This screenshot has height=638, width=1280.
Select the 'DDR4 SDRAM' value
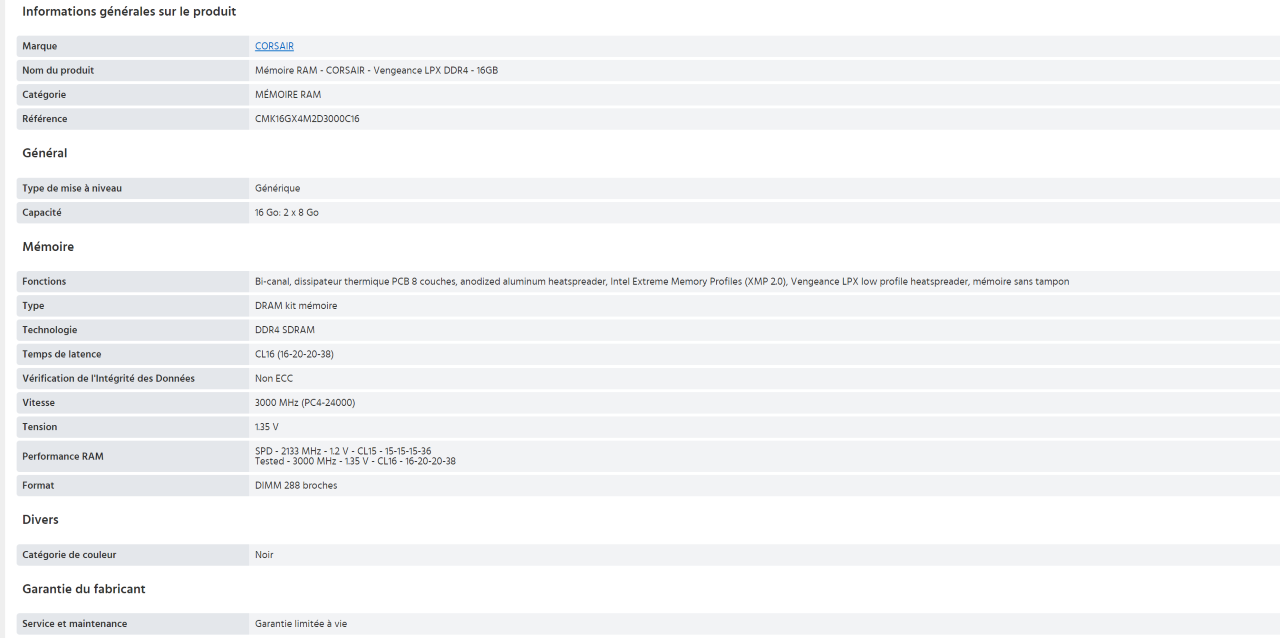tap(285, 329)
